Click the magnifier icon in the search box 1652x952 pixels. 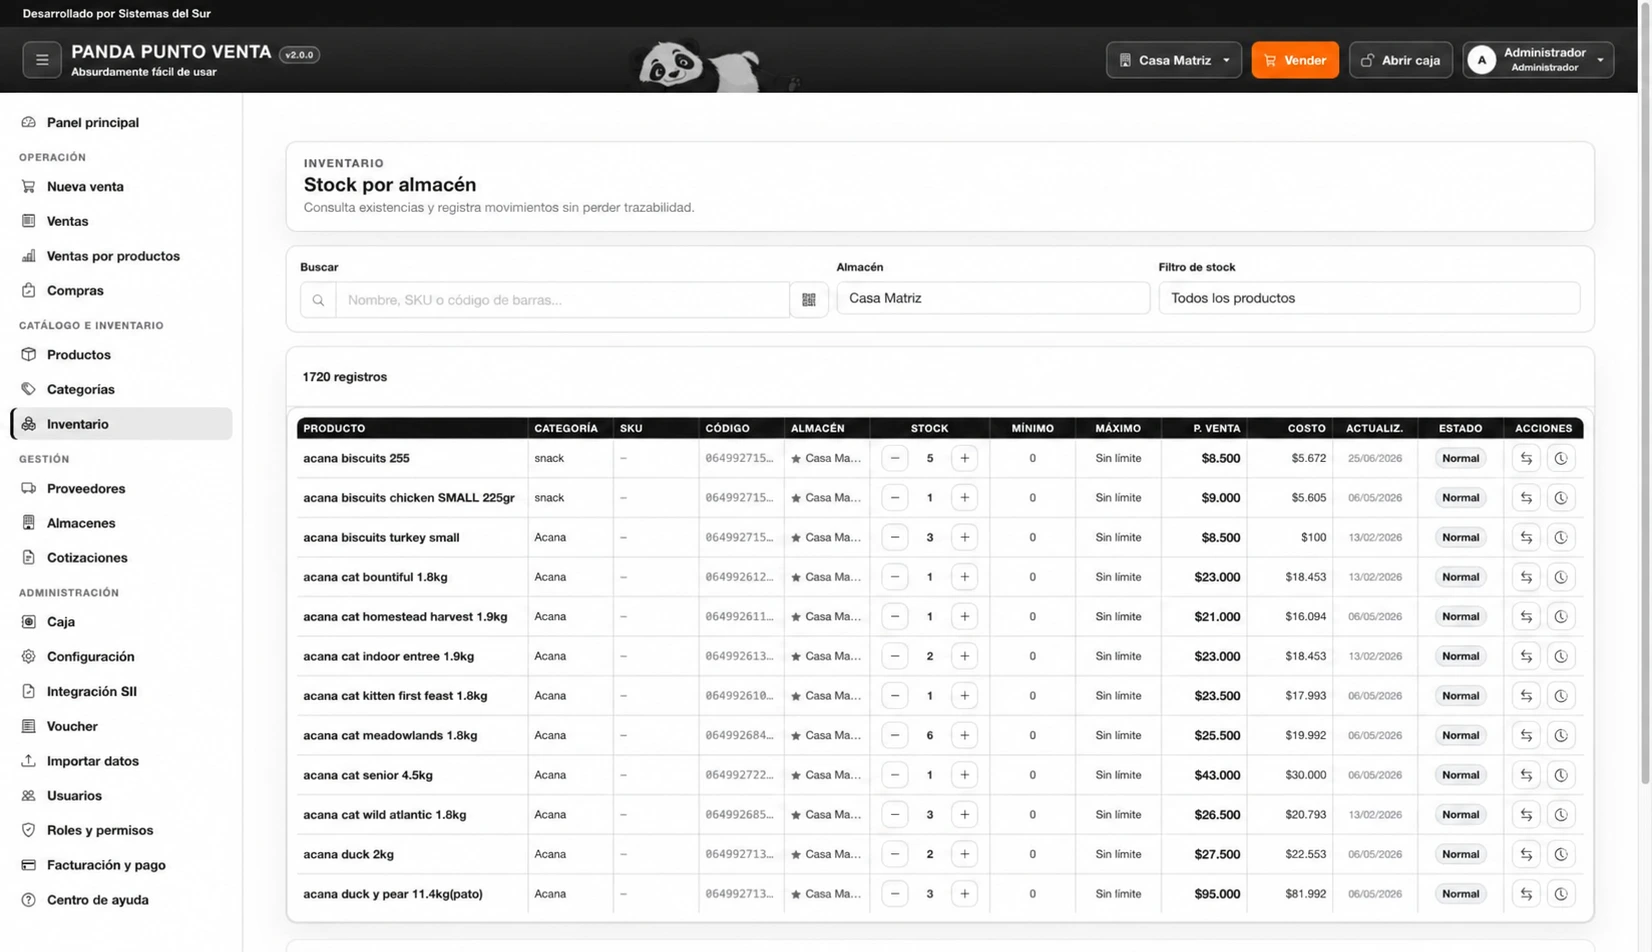pos(318,300)
